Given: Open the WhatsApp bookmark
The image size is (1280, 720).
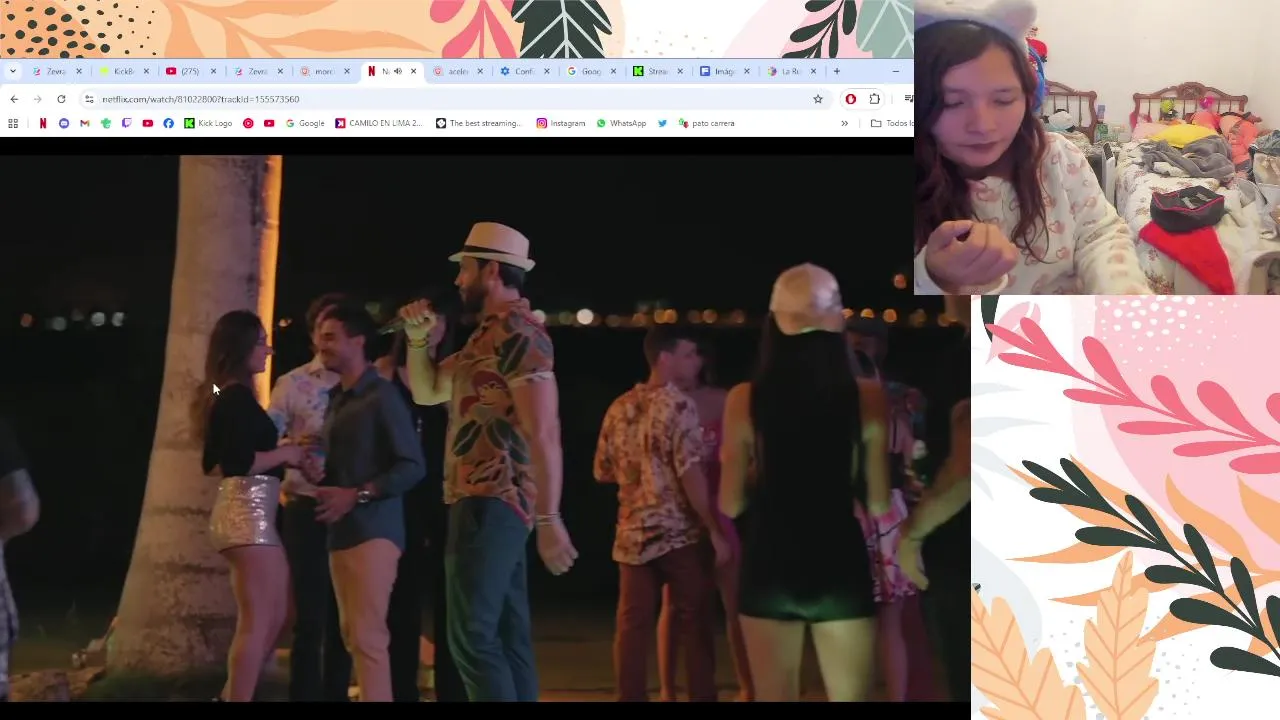Looking at the screenshot, I should [x=621, y=123].
